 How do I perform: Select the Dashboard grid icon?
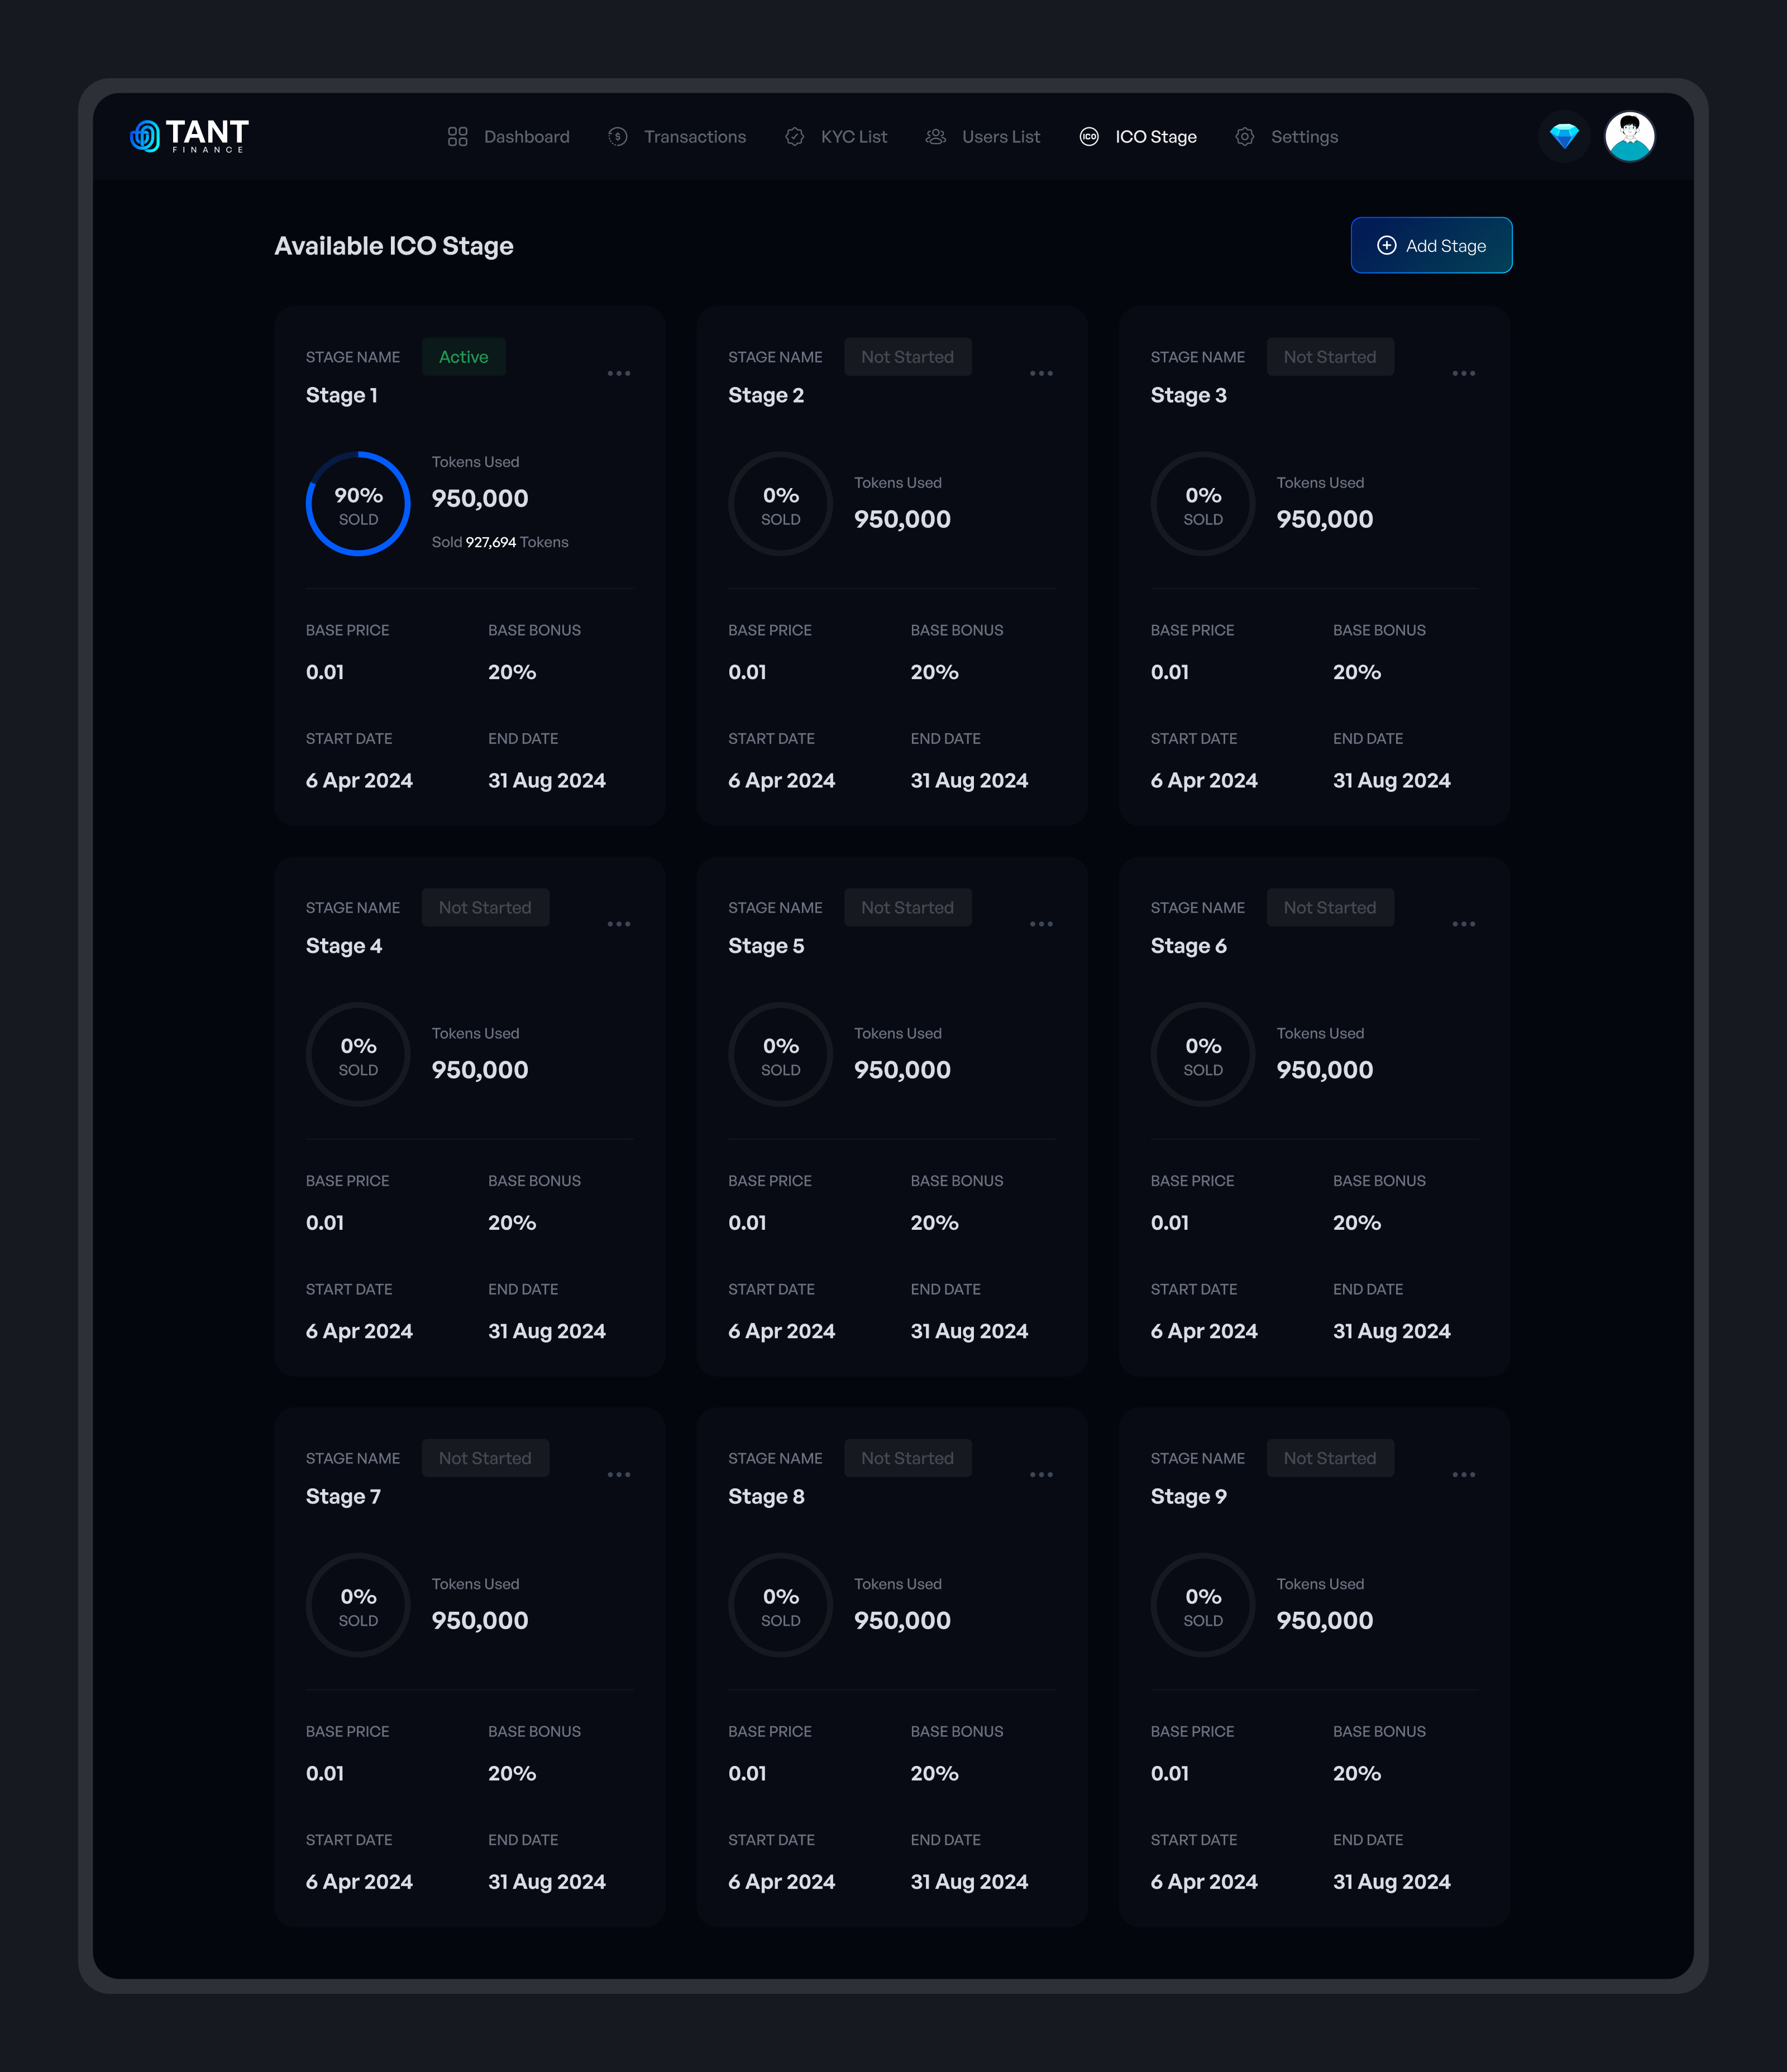(x=458, y=137)
